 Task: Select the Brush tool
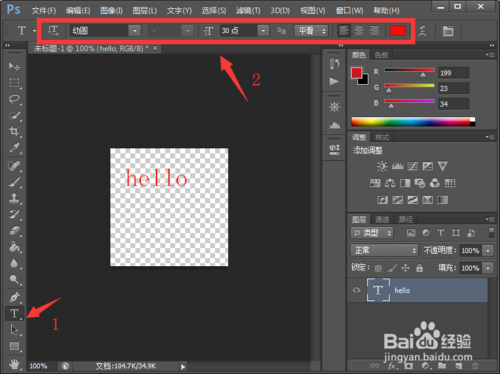tap(14, 182)
